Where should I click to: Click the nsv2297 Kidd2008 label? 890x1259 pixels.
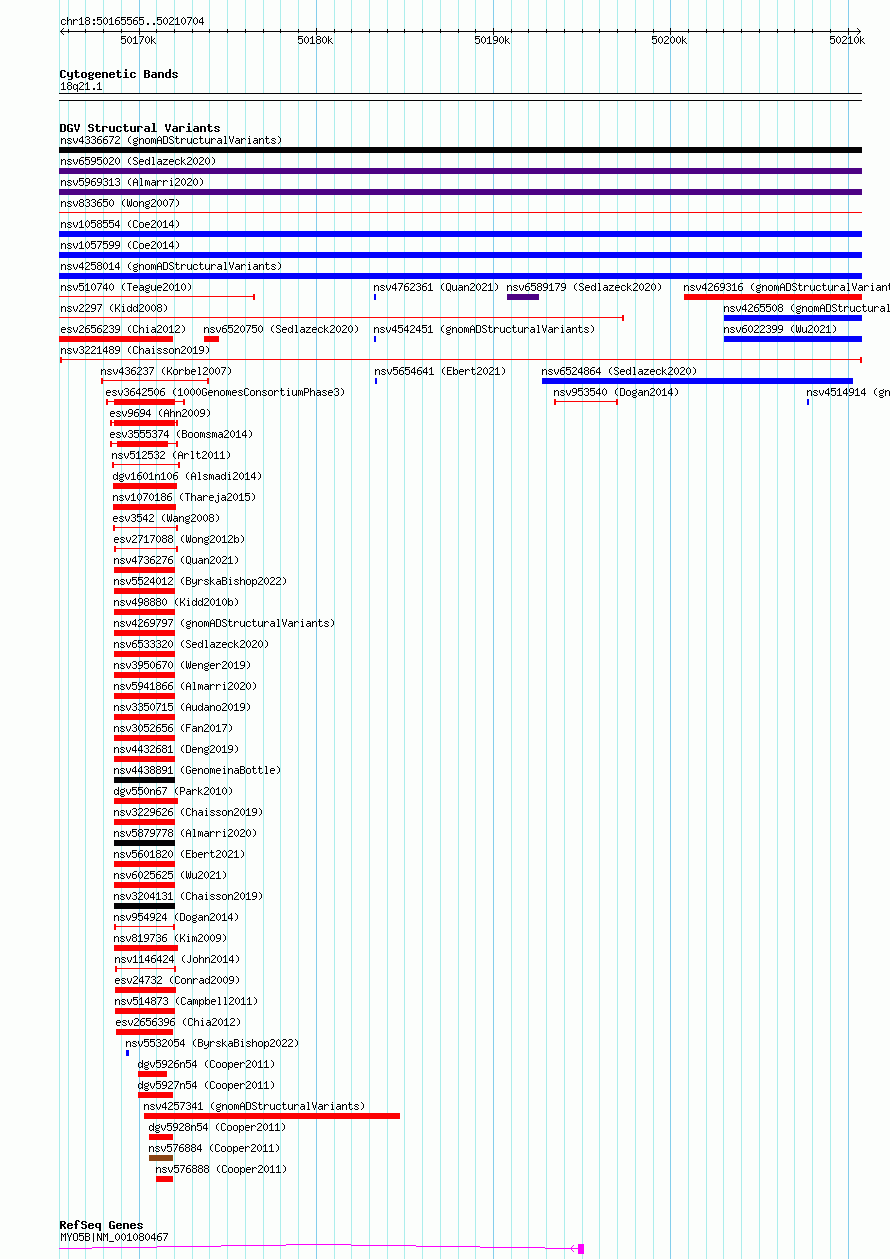click(114, 308)
